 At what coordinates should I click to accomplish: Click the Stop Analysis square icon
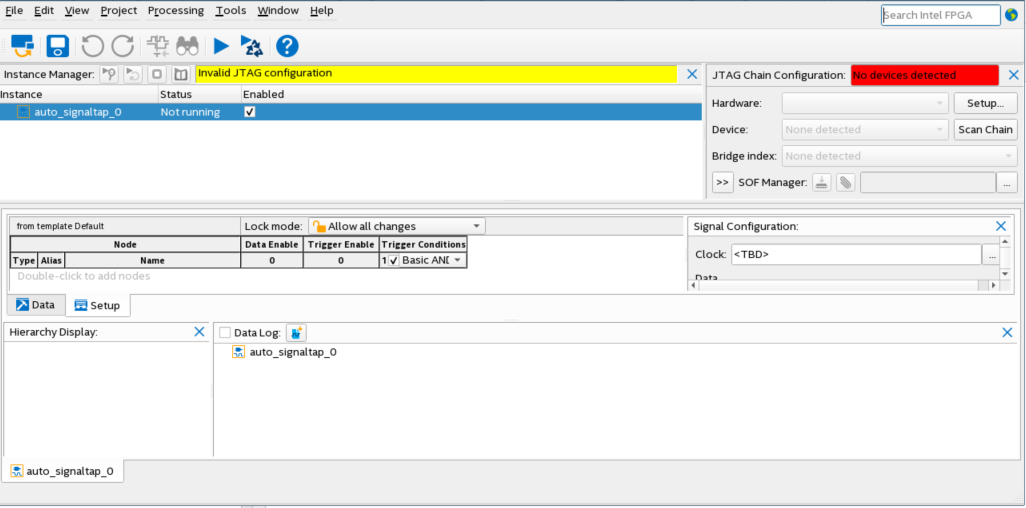tap(157, 74)
